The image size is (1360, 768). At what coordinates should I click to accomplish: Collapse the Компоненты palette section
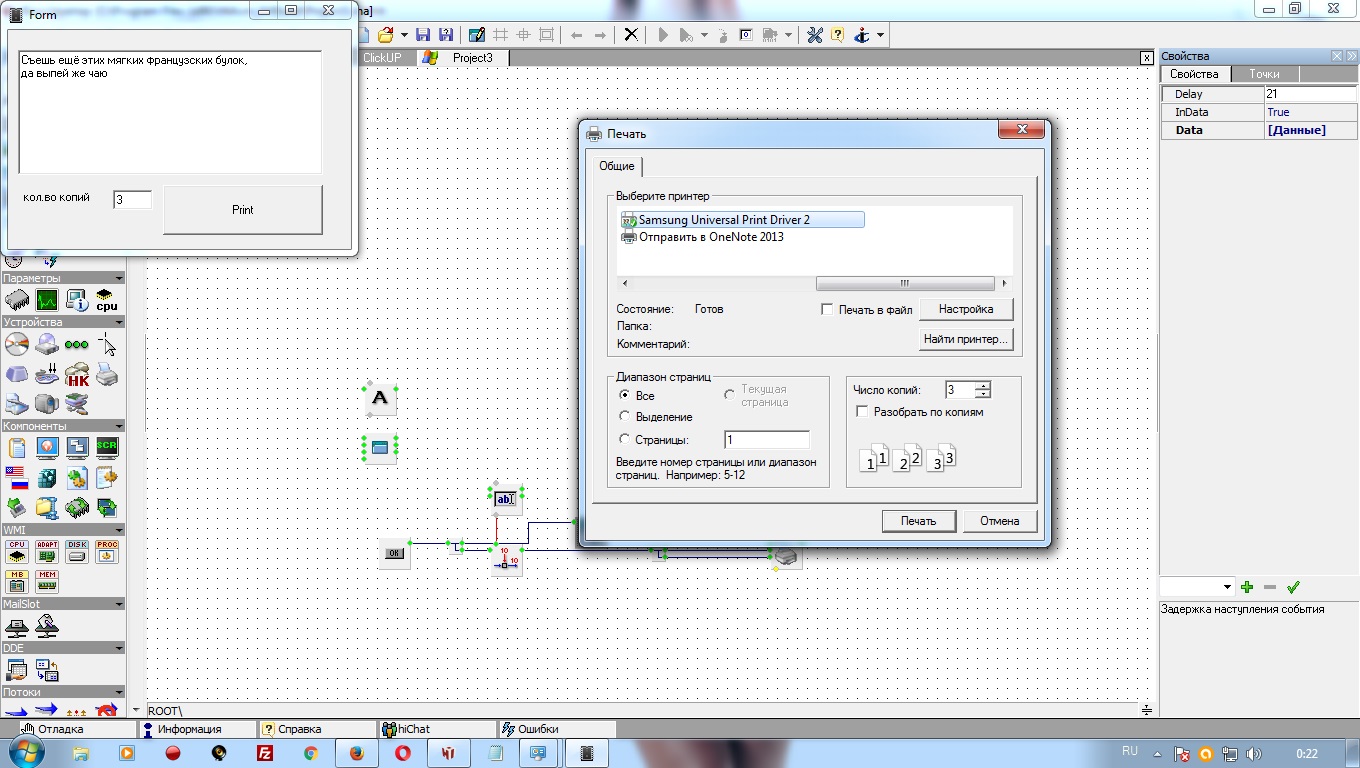tap(119, 426)
